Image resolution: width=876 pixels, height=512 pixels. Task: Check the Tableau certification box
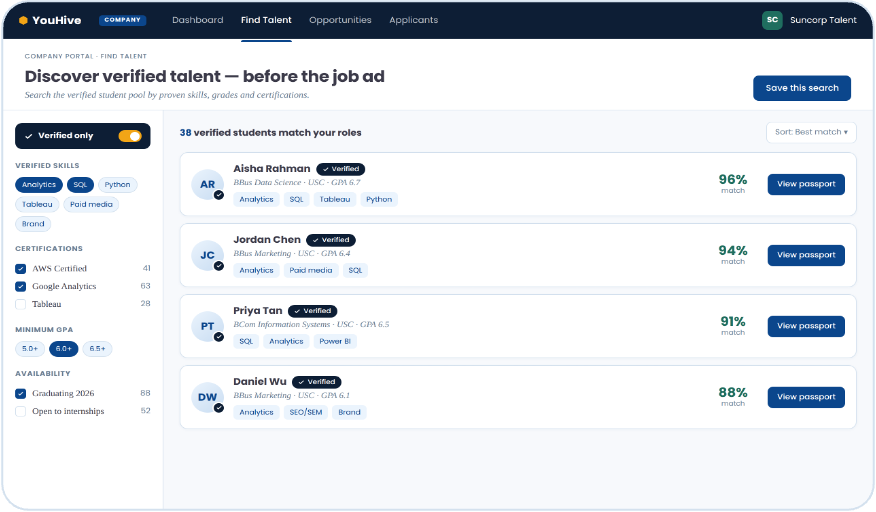pyautogui.click(x=21, y=305)
